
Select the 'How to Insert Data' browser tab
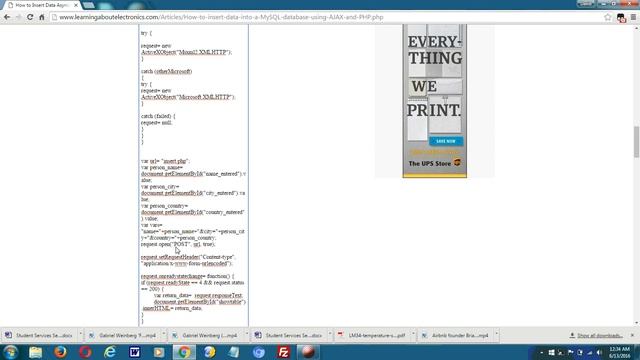click(x=42, y=5)
